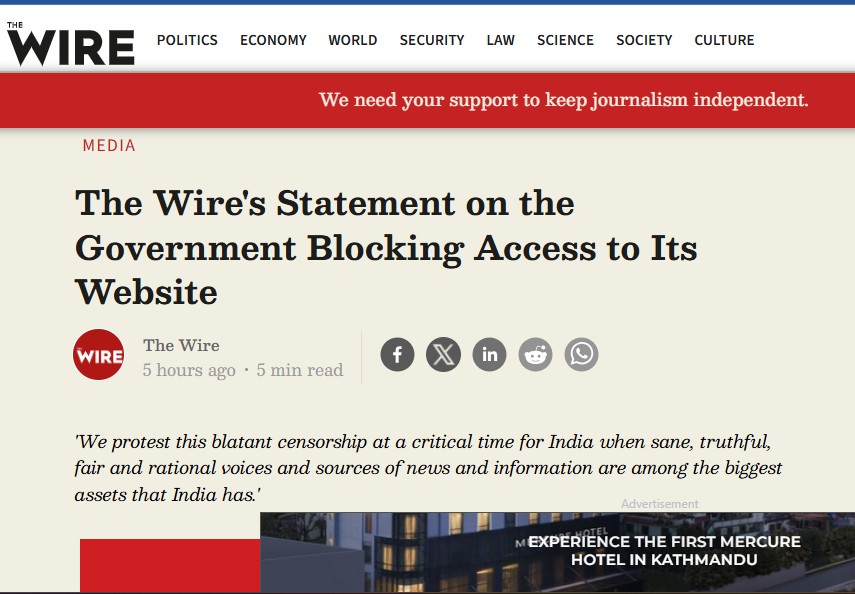Go to the Society section
The width and height of the screenshot is (855, 594).
click(x=644, y=40)
